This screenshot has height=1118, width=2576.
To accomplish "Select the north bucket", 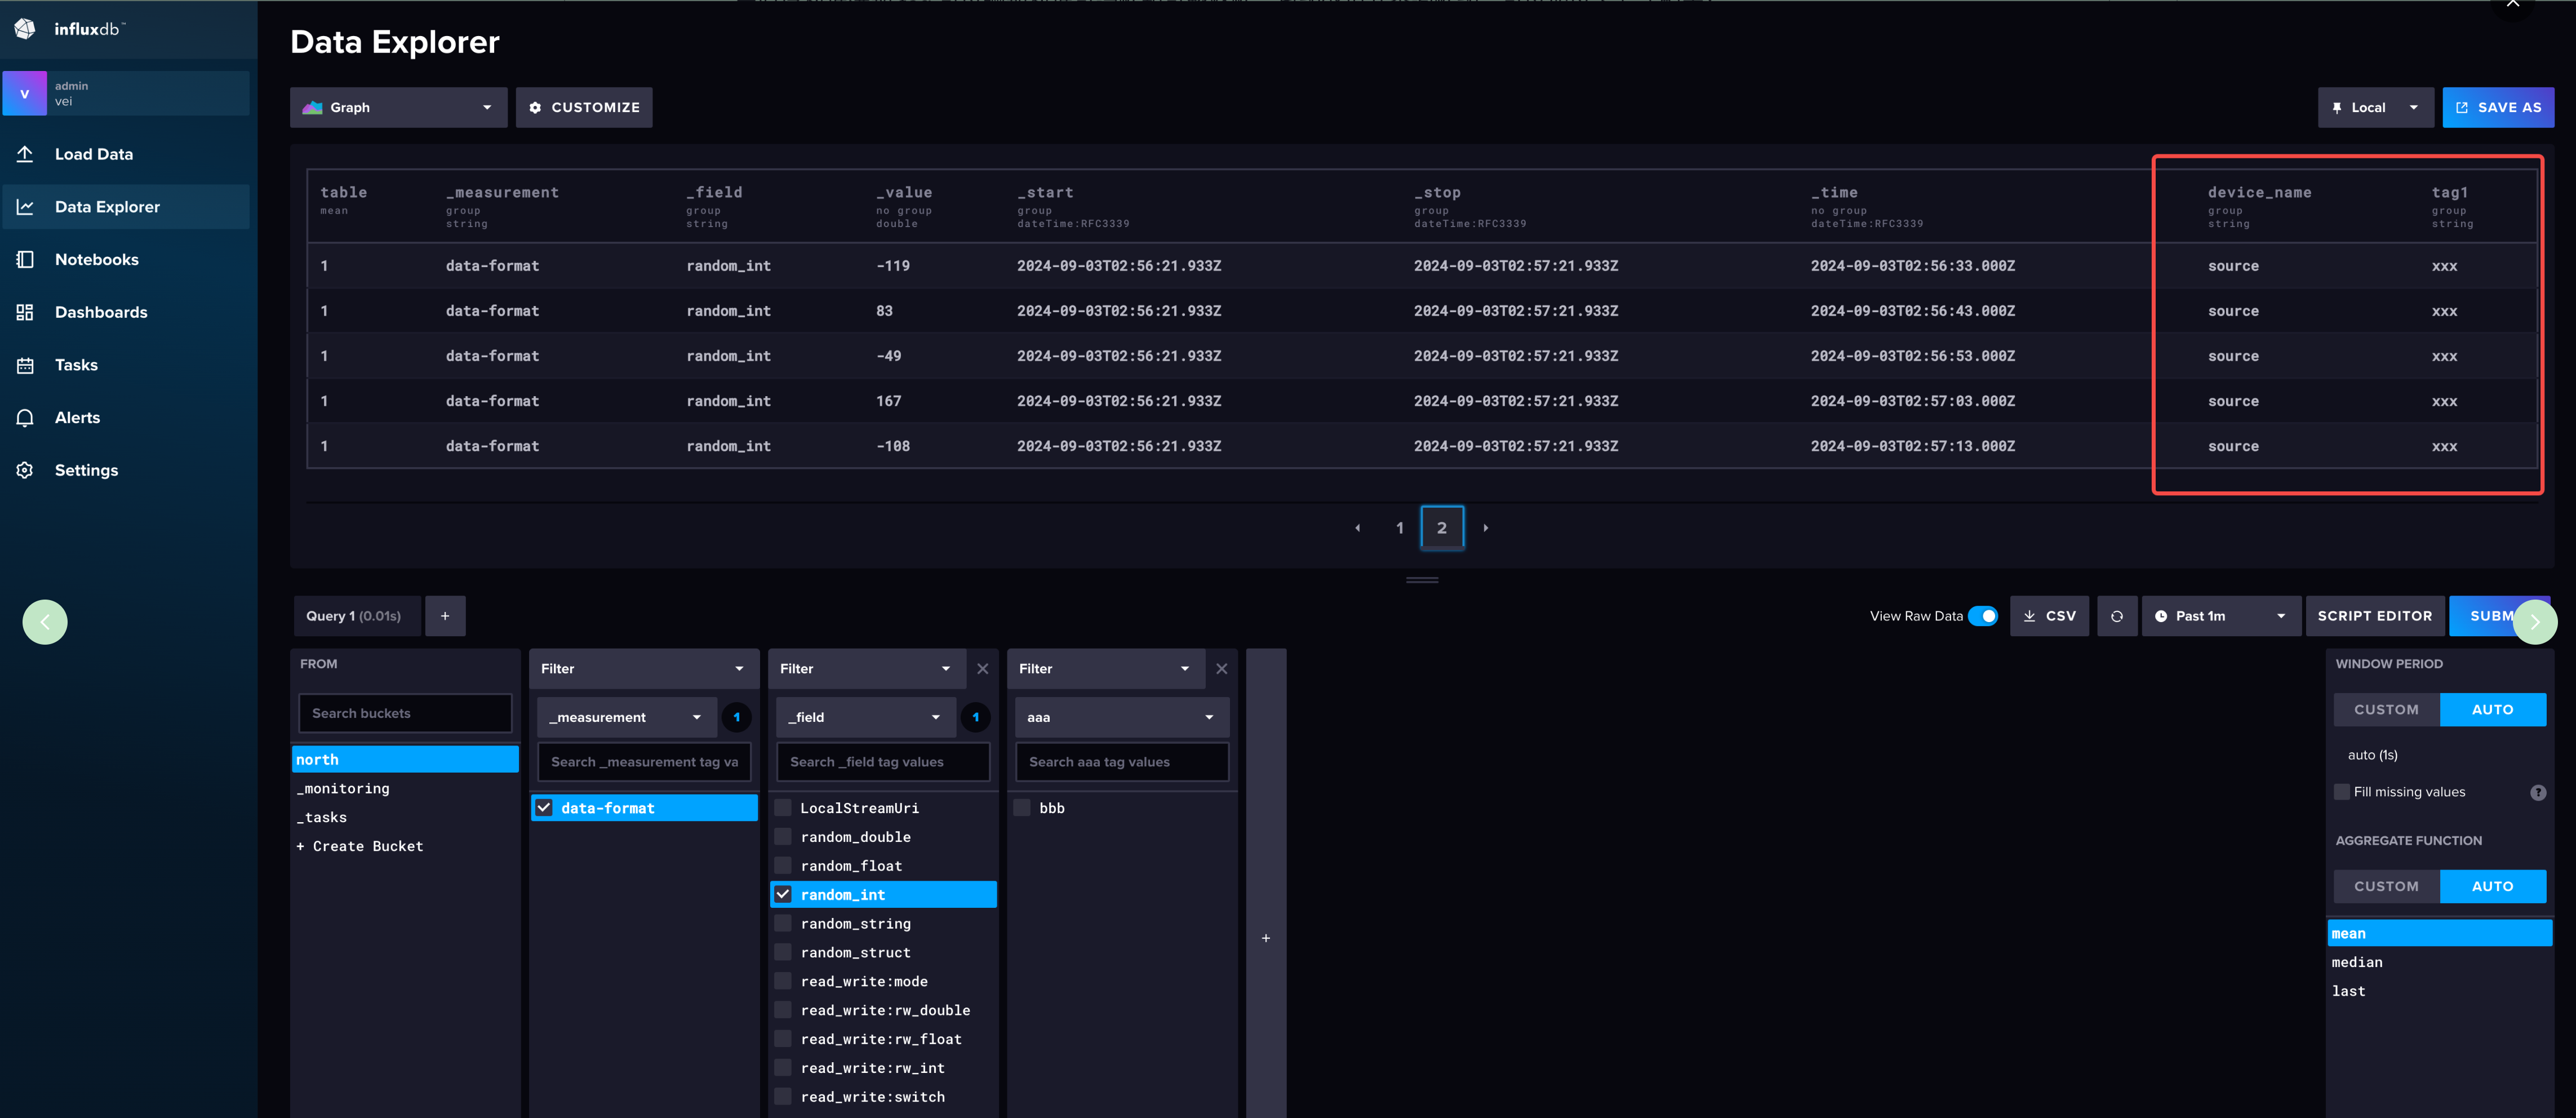I will (405, 760).
